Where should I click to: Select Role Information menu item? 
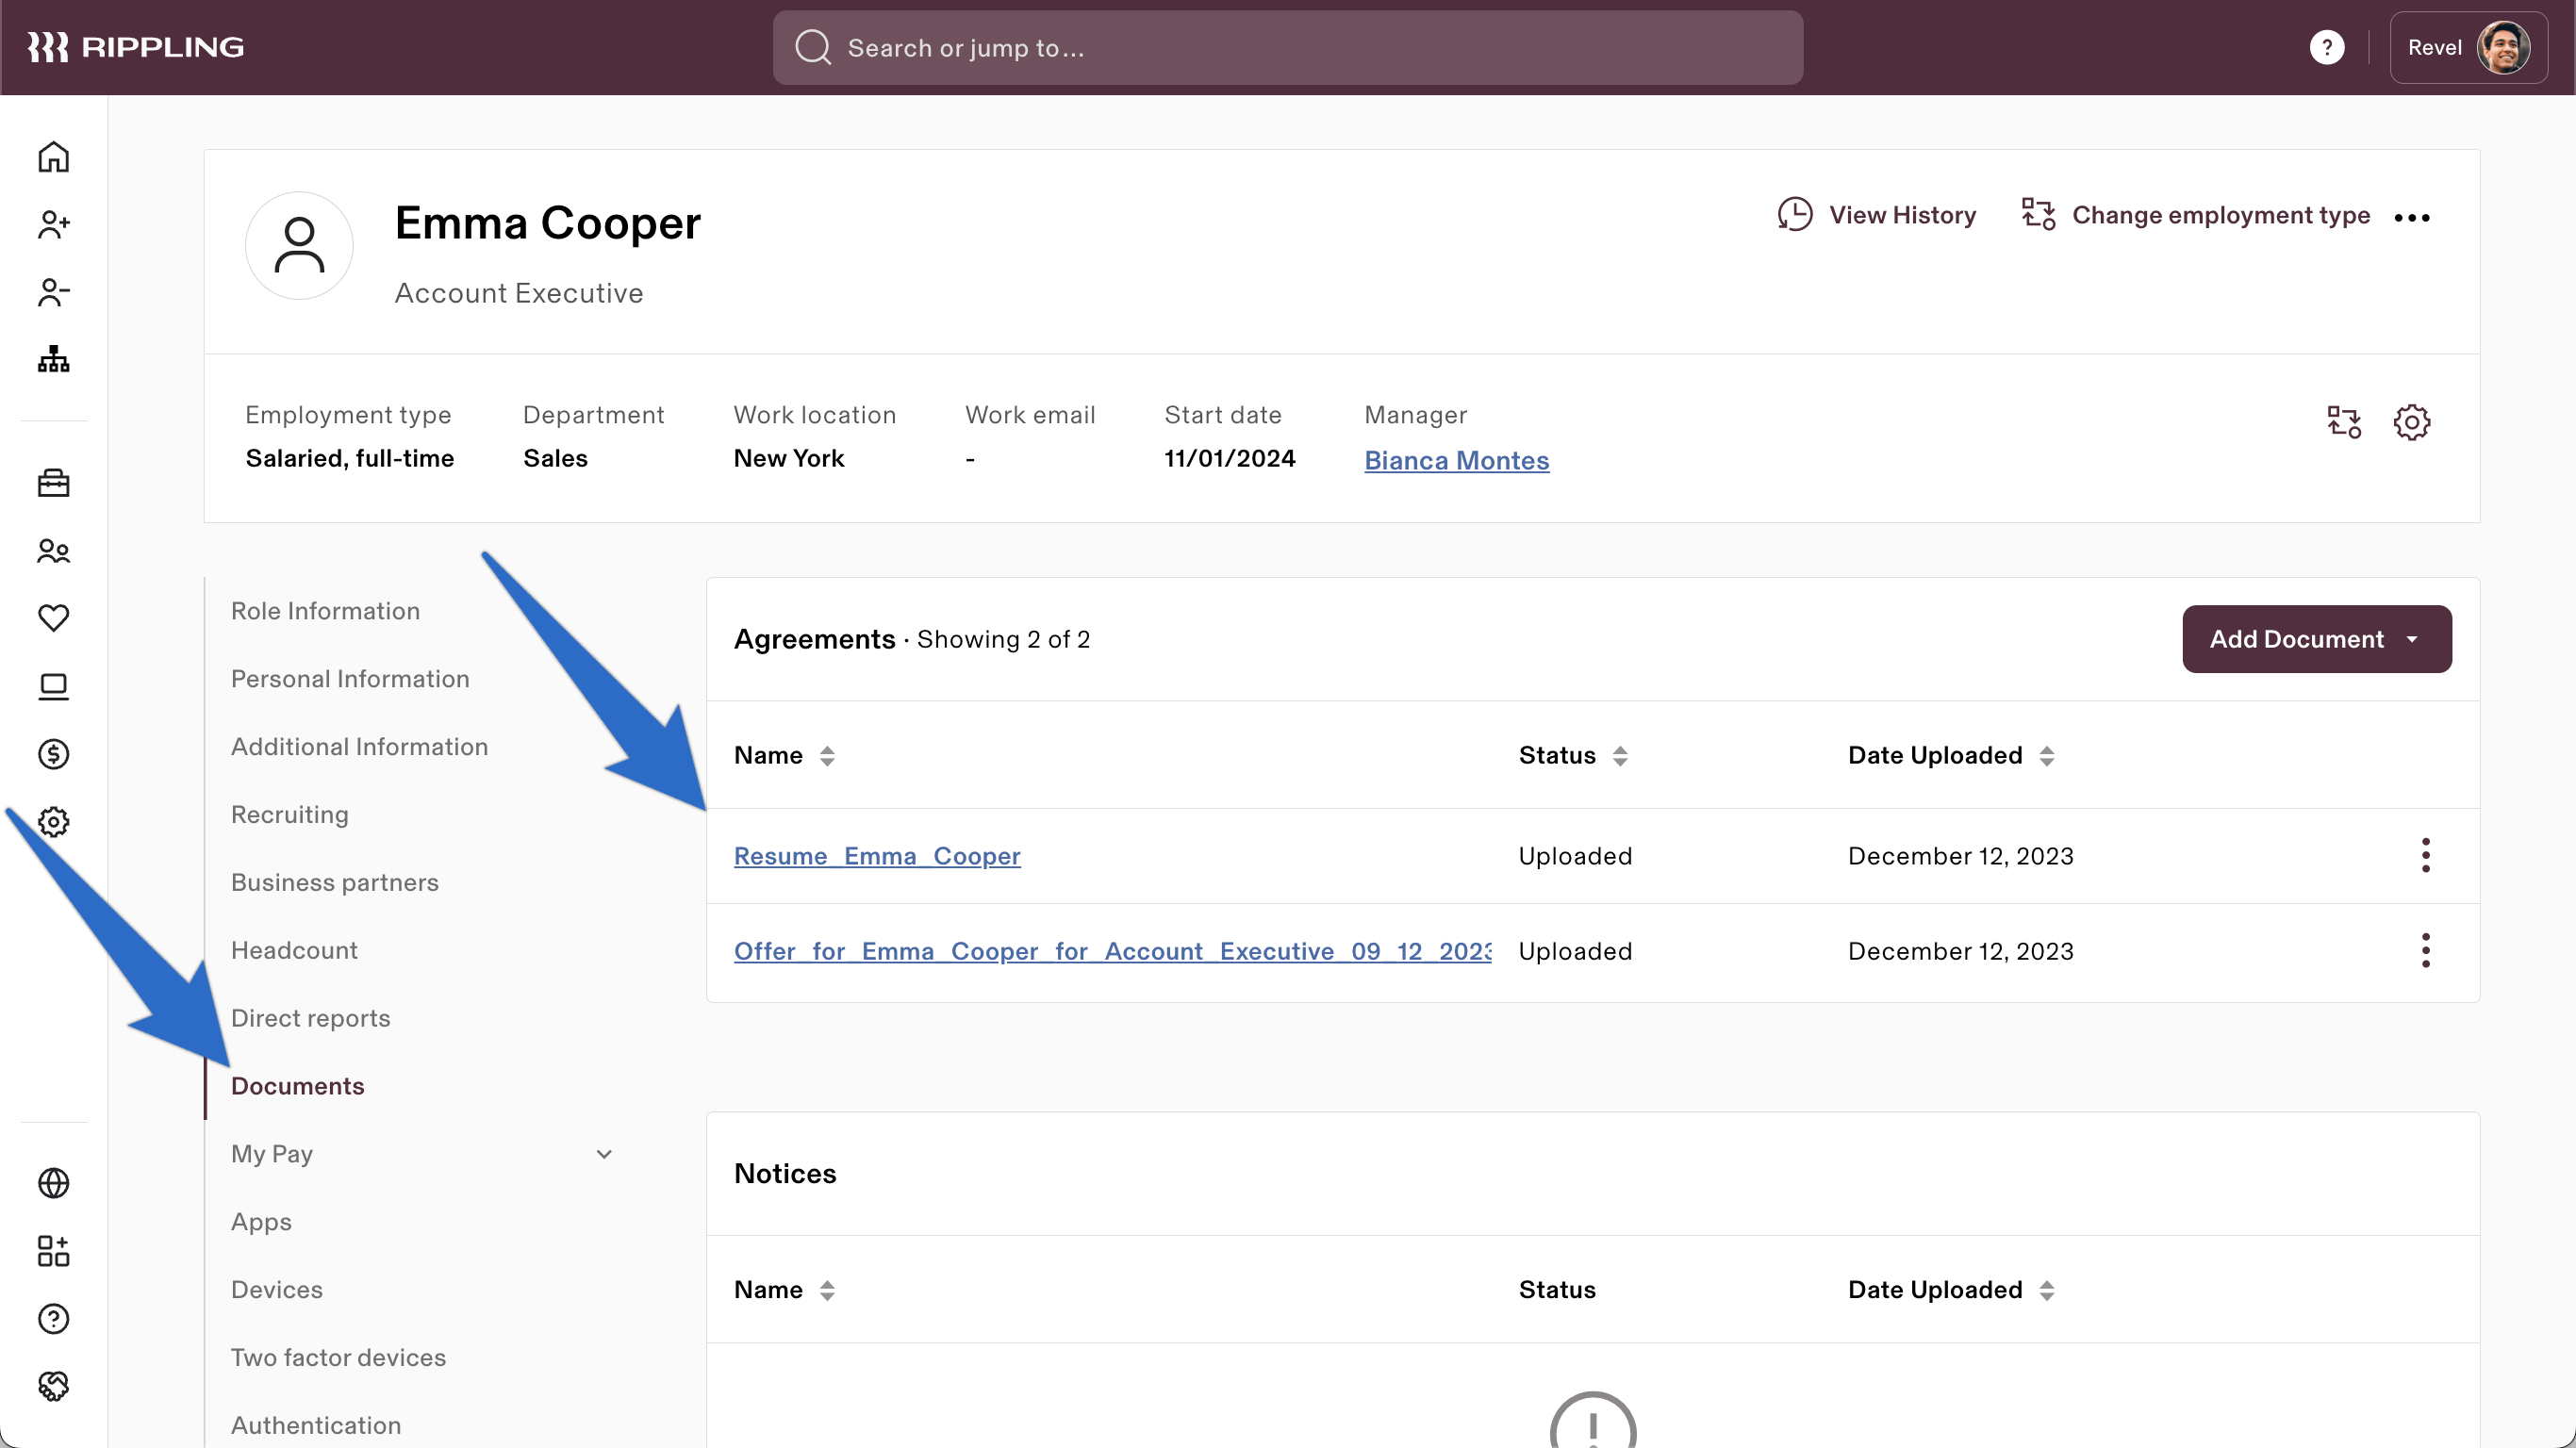[x=325, y=610]
